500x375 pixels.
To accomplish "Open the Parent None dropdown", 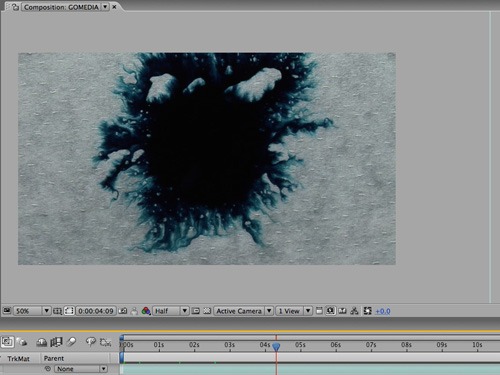I will pos(81,369).
